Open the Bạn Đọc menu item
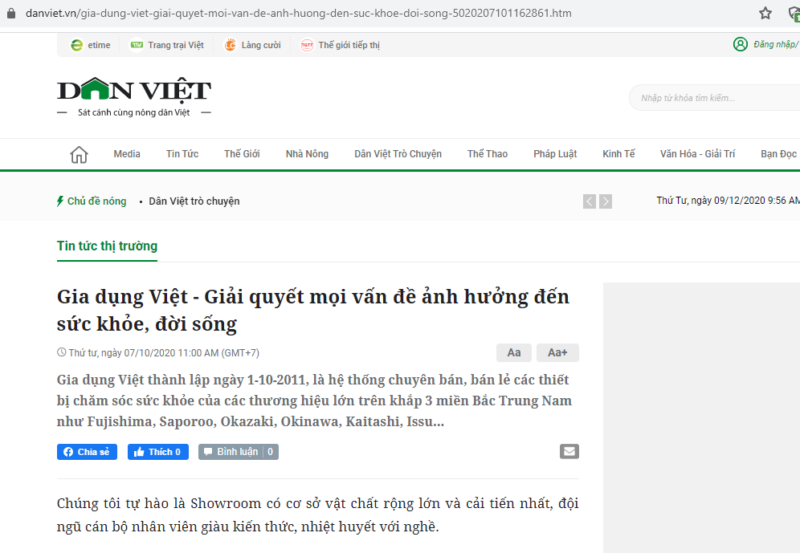Image resolution: width=800 pixels, height=553 pixels. [779, 154]
